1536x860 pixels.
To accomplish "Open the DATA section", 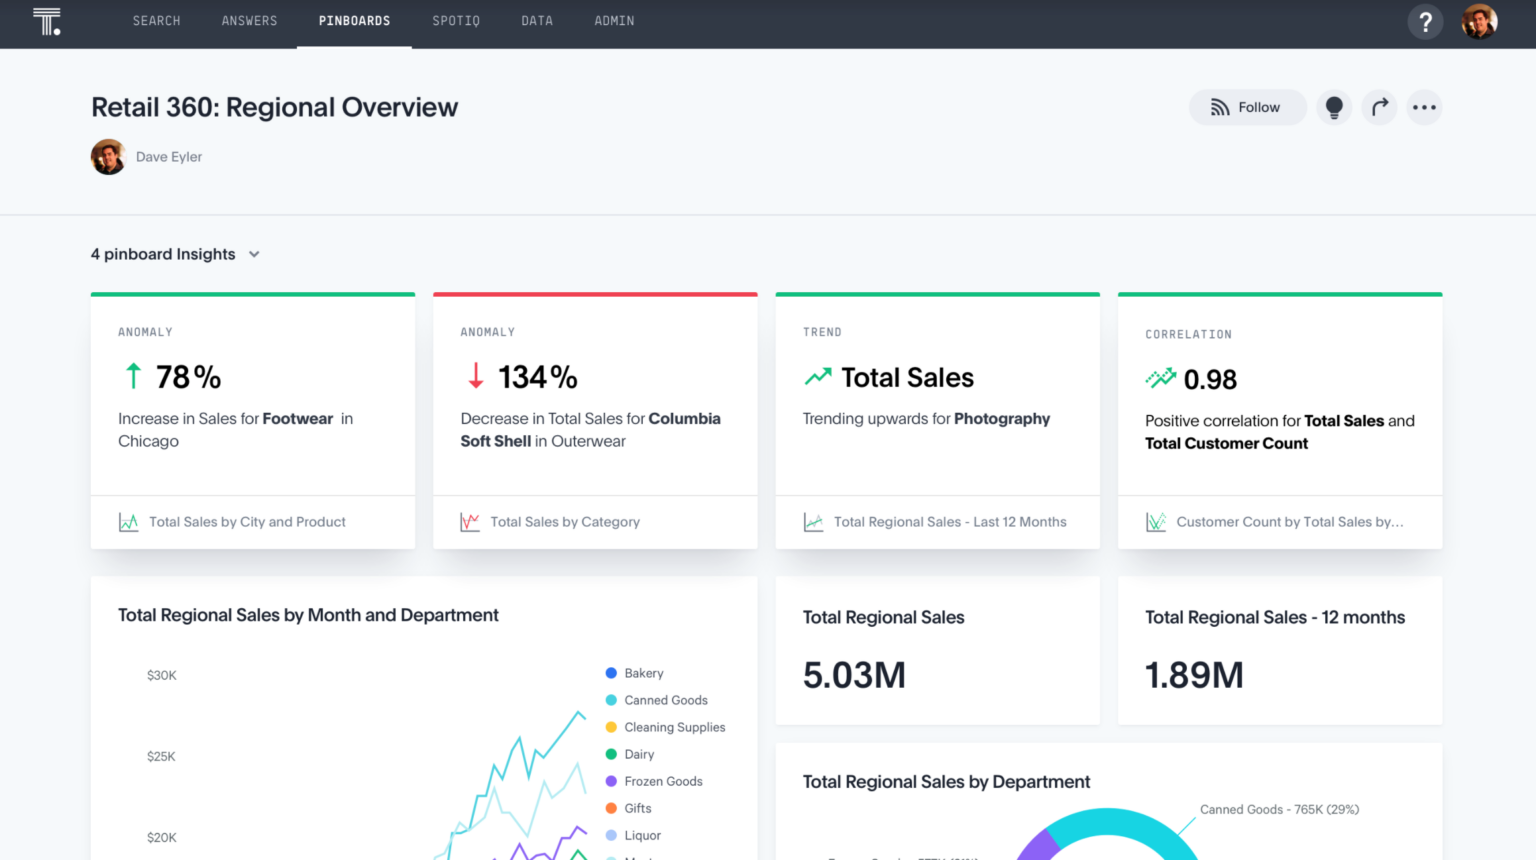I will (x=537, y=21).
